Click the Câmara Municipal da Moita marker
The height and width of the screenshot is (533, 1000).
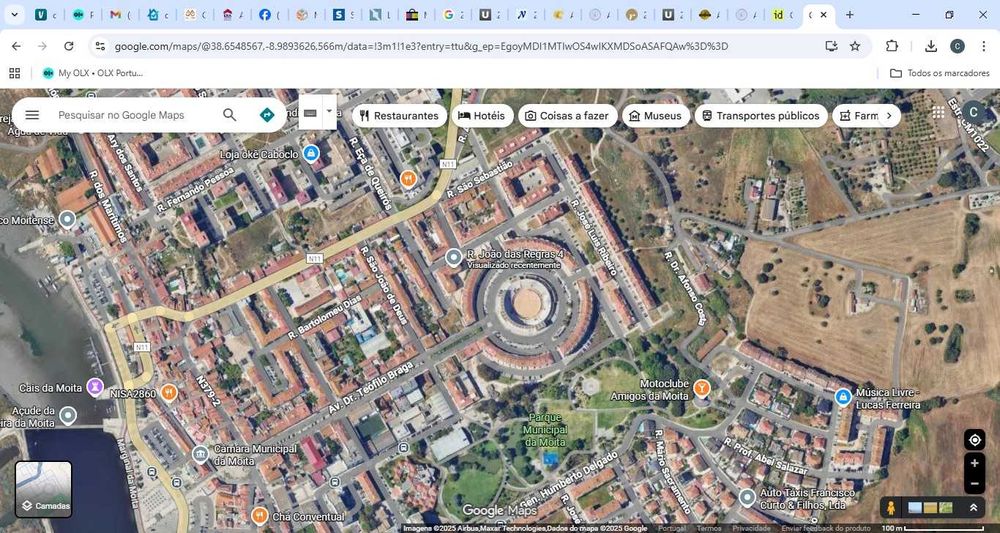200,455
